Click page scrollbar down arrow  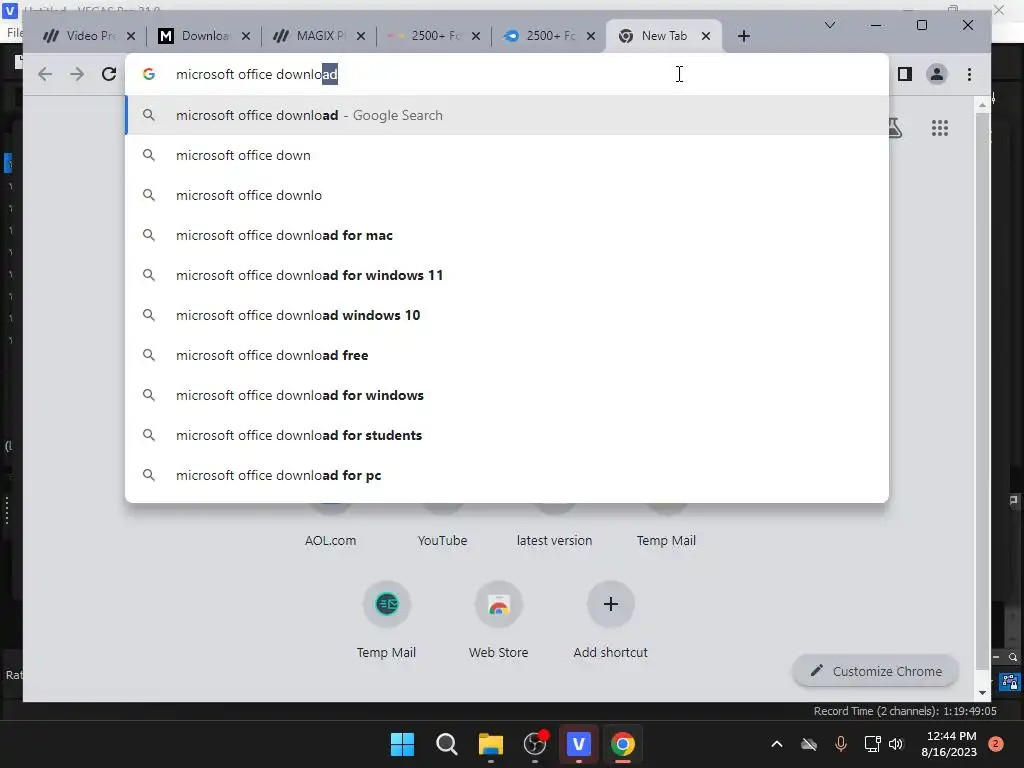pyautogui.click(x=982, y=693)
